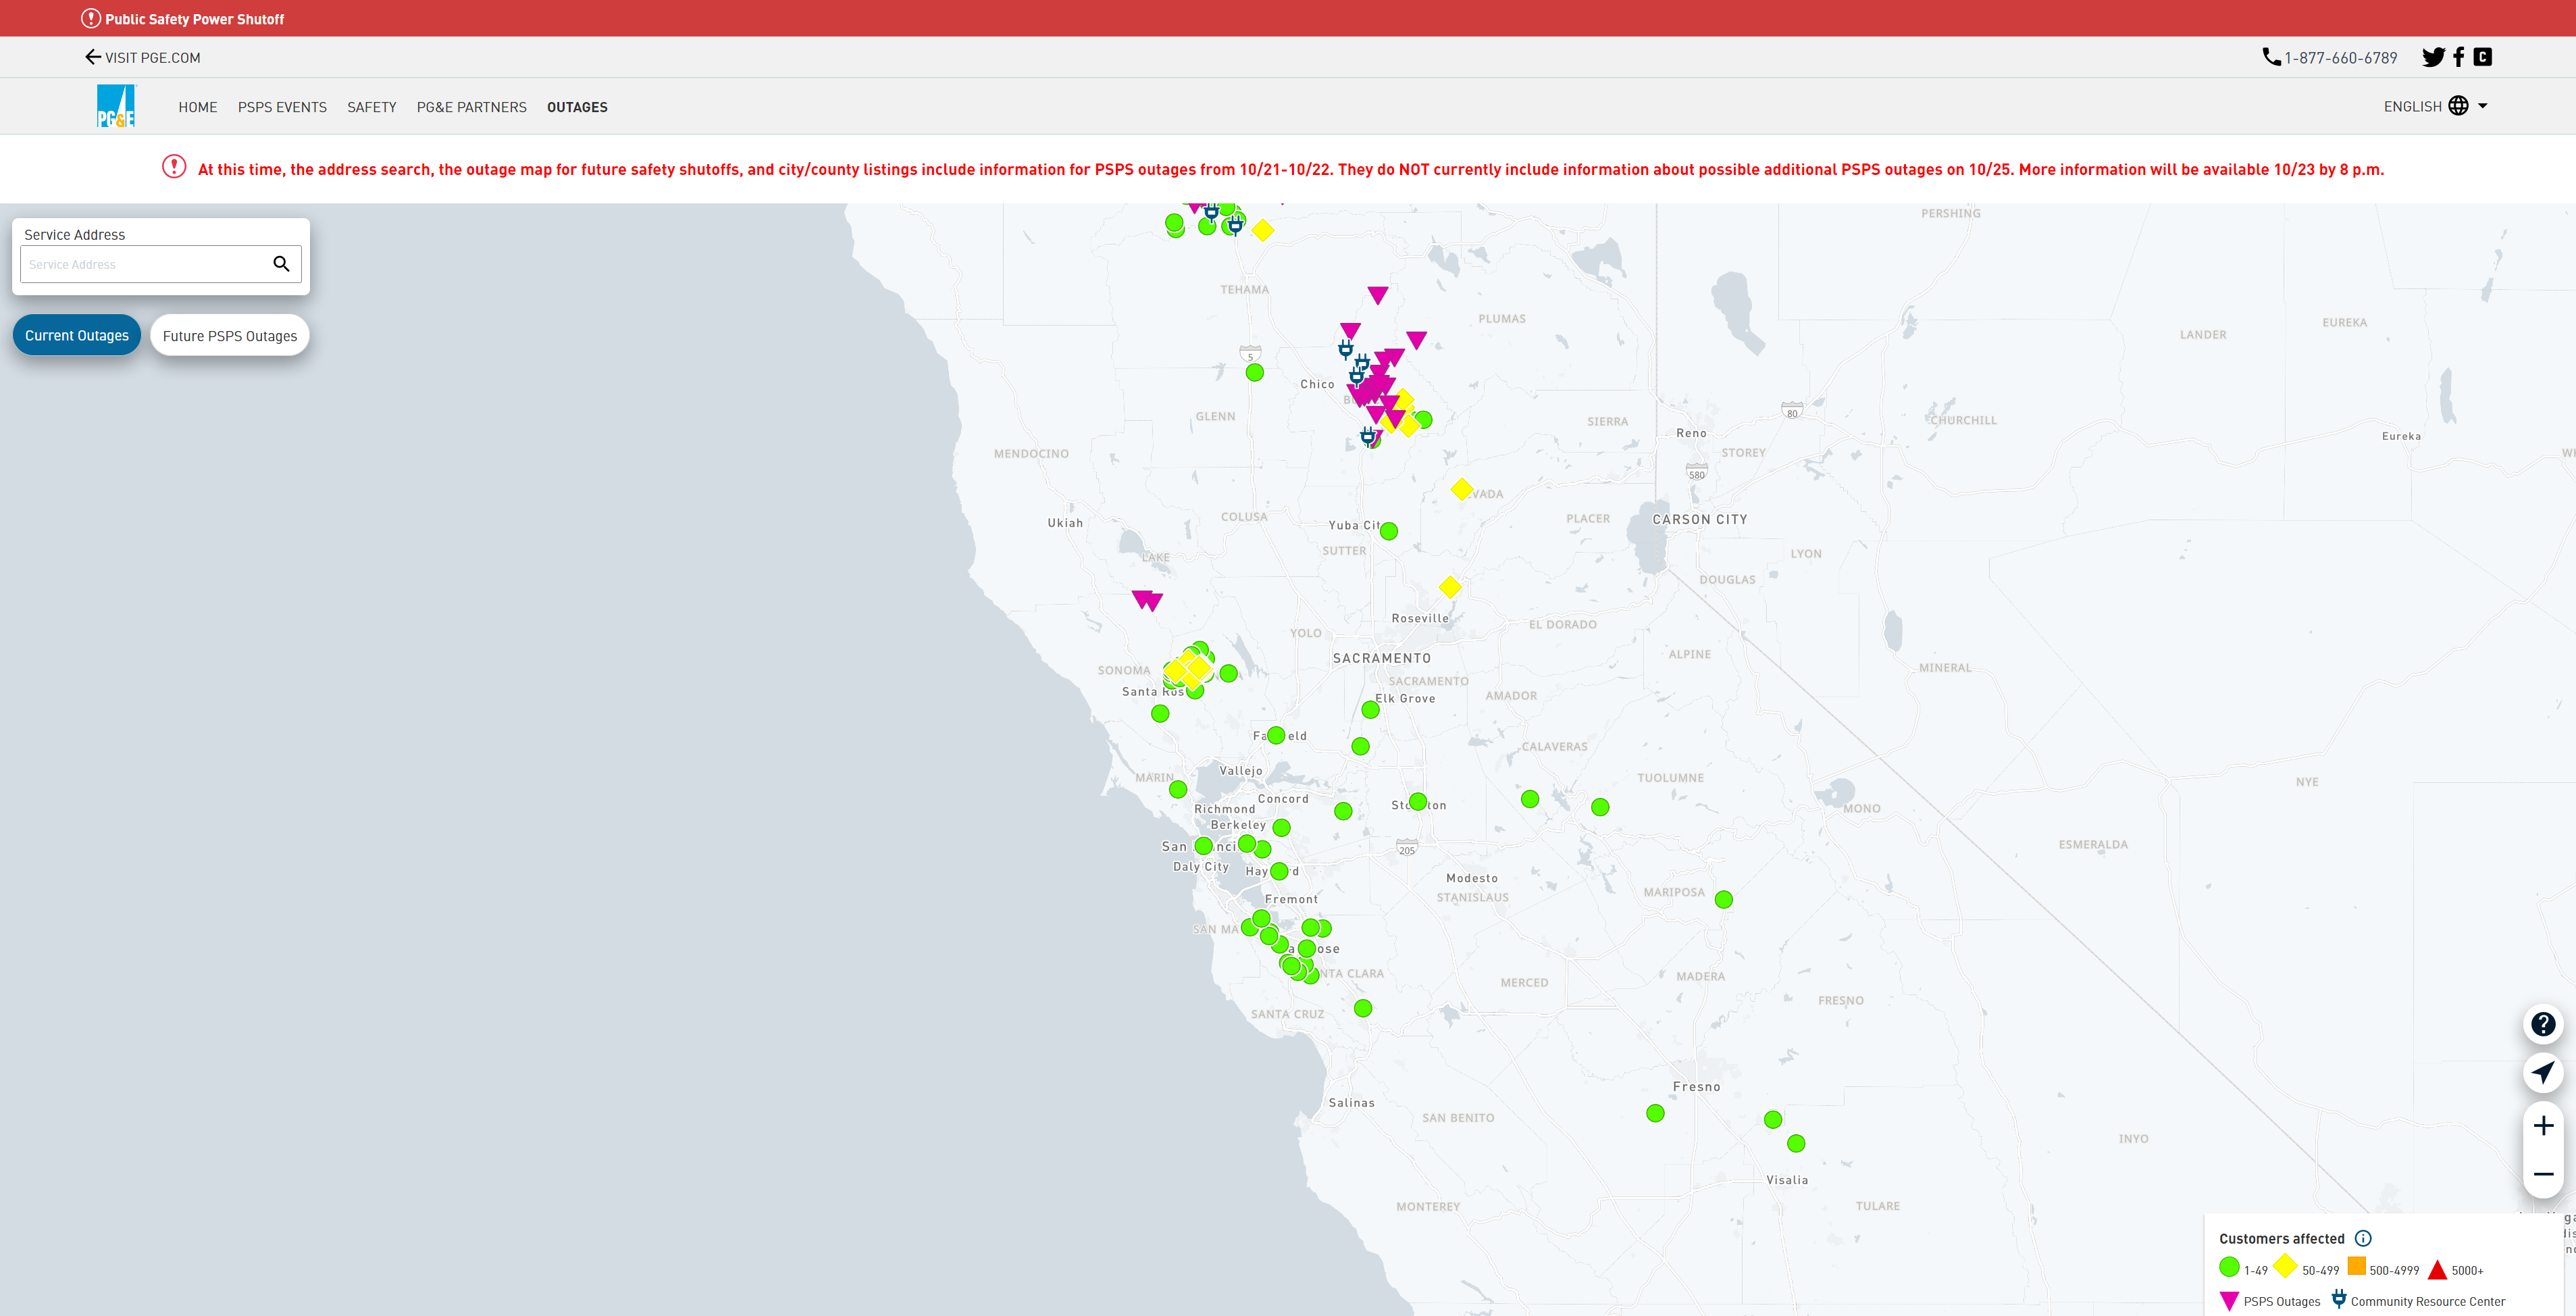Click the green 1-49 legend circle
Image resolution: width=2576 pixels, height=1316 pixels.
point(2229,1268)
